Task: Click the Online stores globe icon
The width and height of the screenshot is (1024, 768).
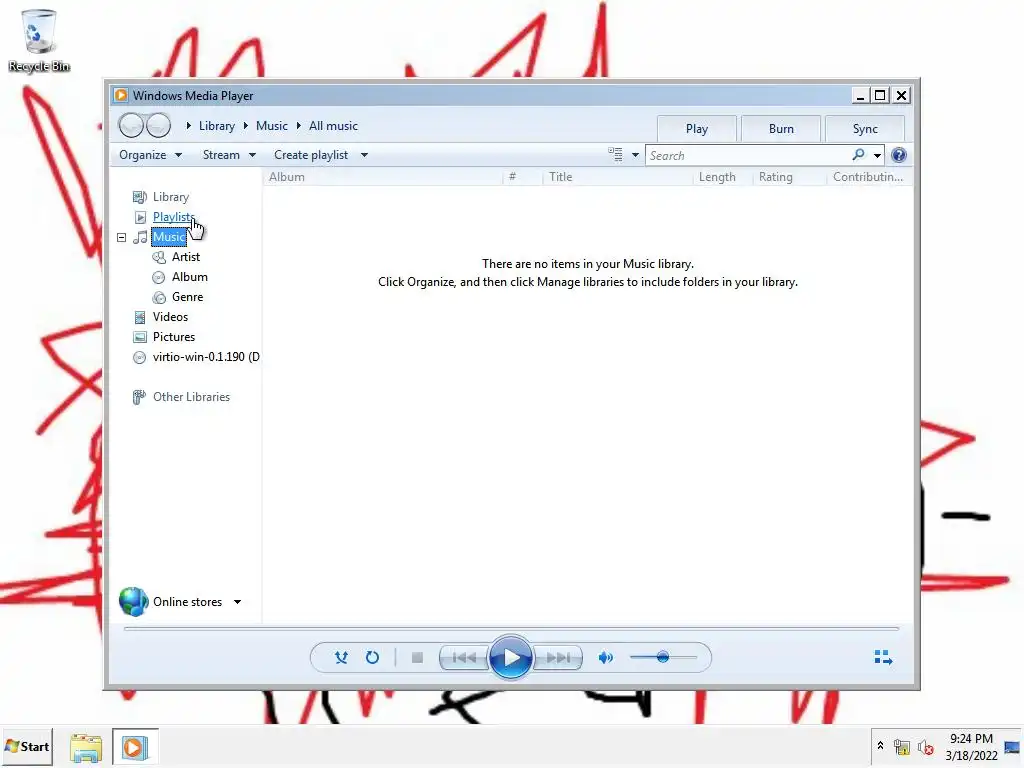Action: (x=133, y=601)
